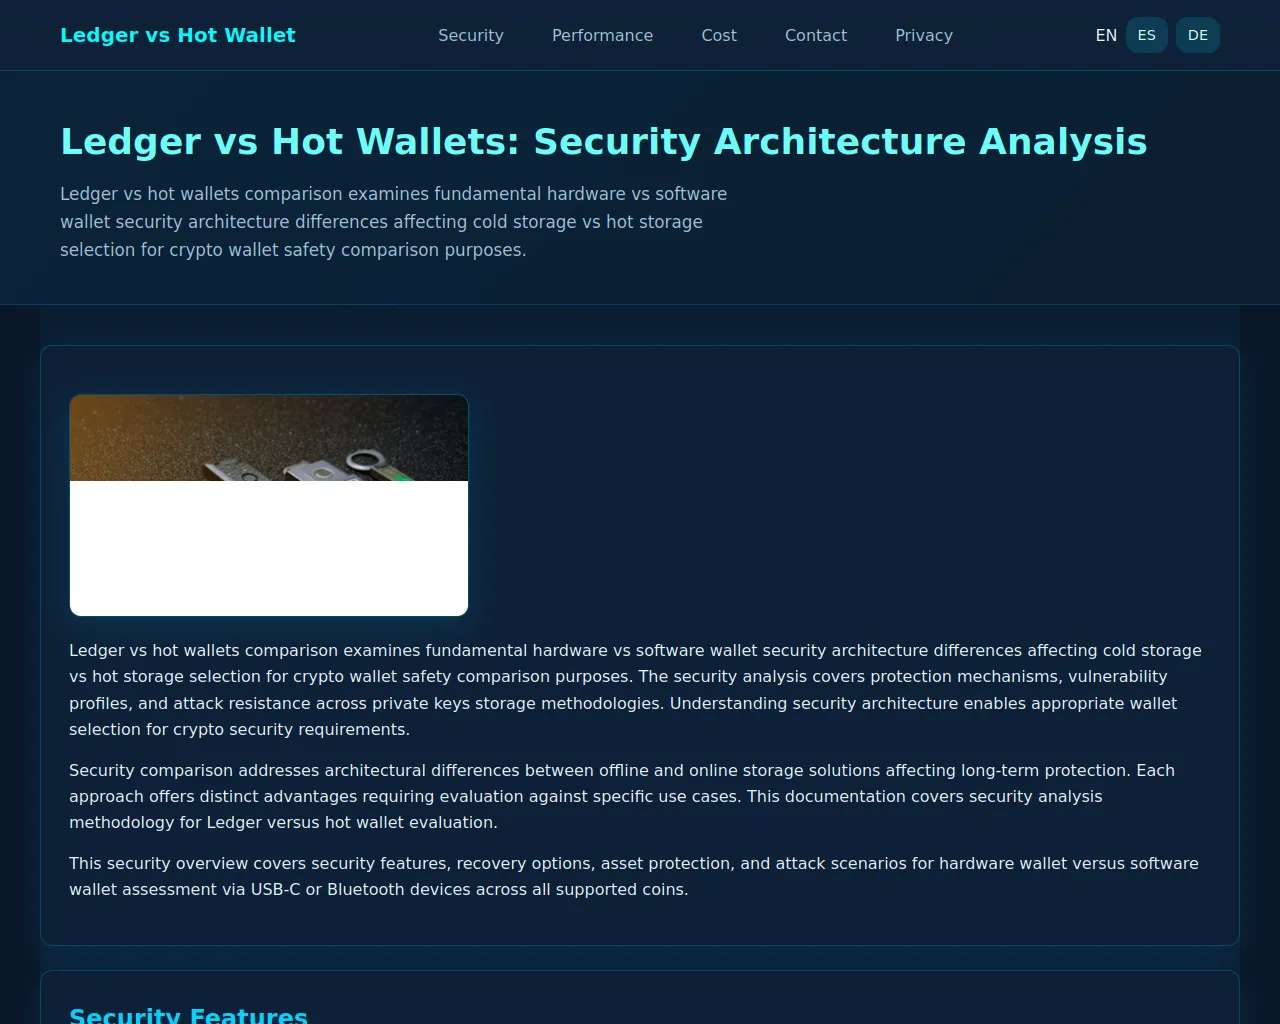
Task: Go to the Performance section
Action: tap(602, 35)
